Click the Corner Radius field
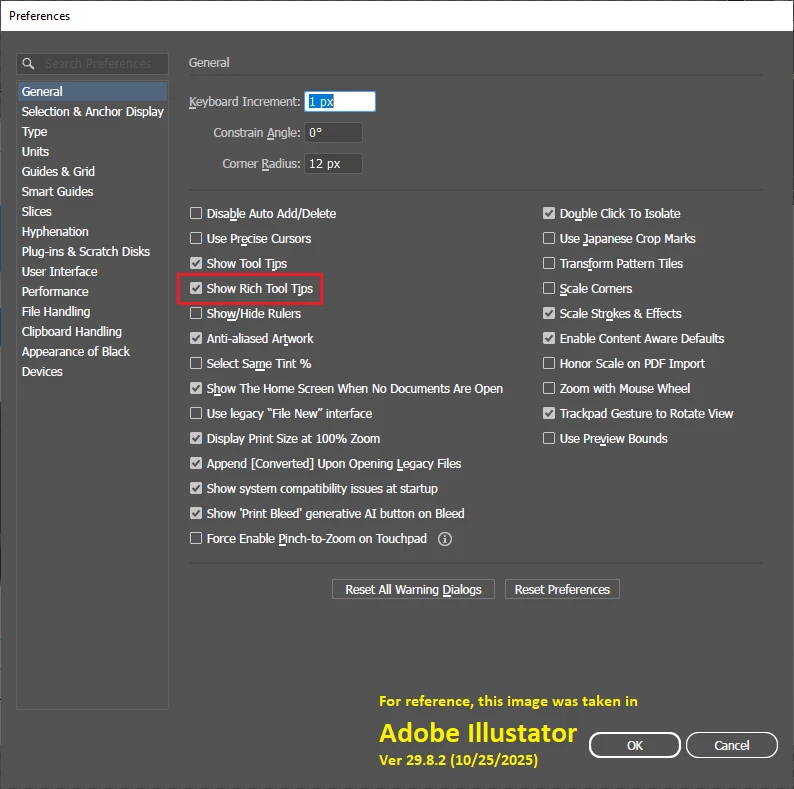Viewport: 794px width, 789px height. coord(333,164)
